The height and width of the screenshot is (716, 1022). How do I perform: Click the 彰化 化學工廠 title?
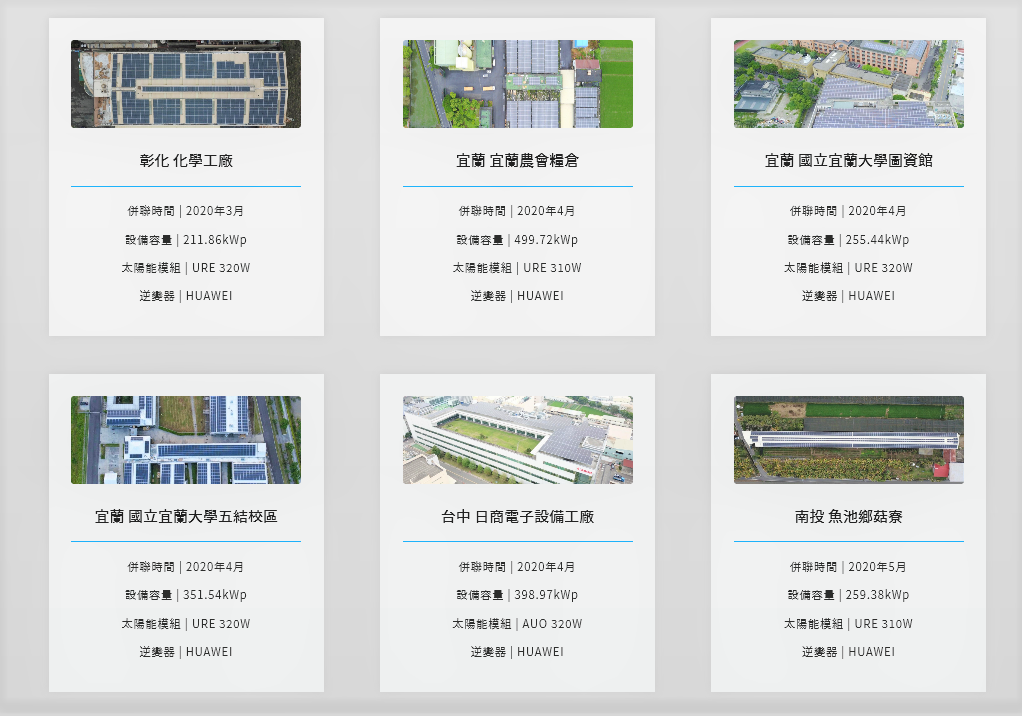click(x=186, y=160)
